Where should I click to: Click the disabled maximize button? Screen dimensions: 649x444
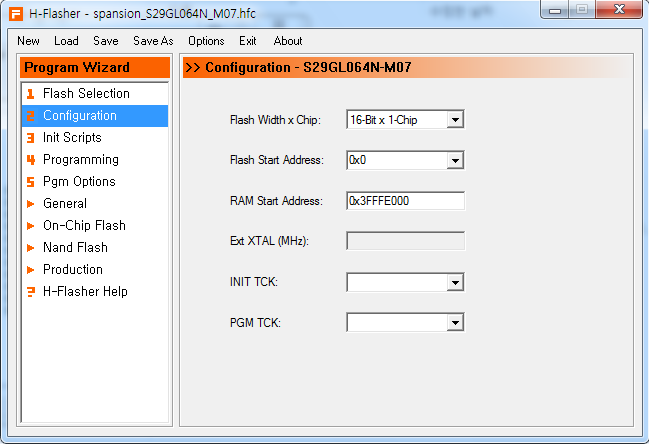[x=582, y=10]
